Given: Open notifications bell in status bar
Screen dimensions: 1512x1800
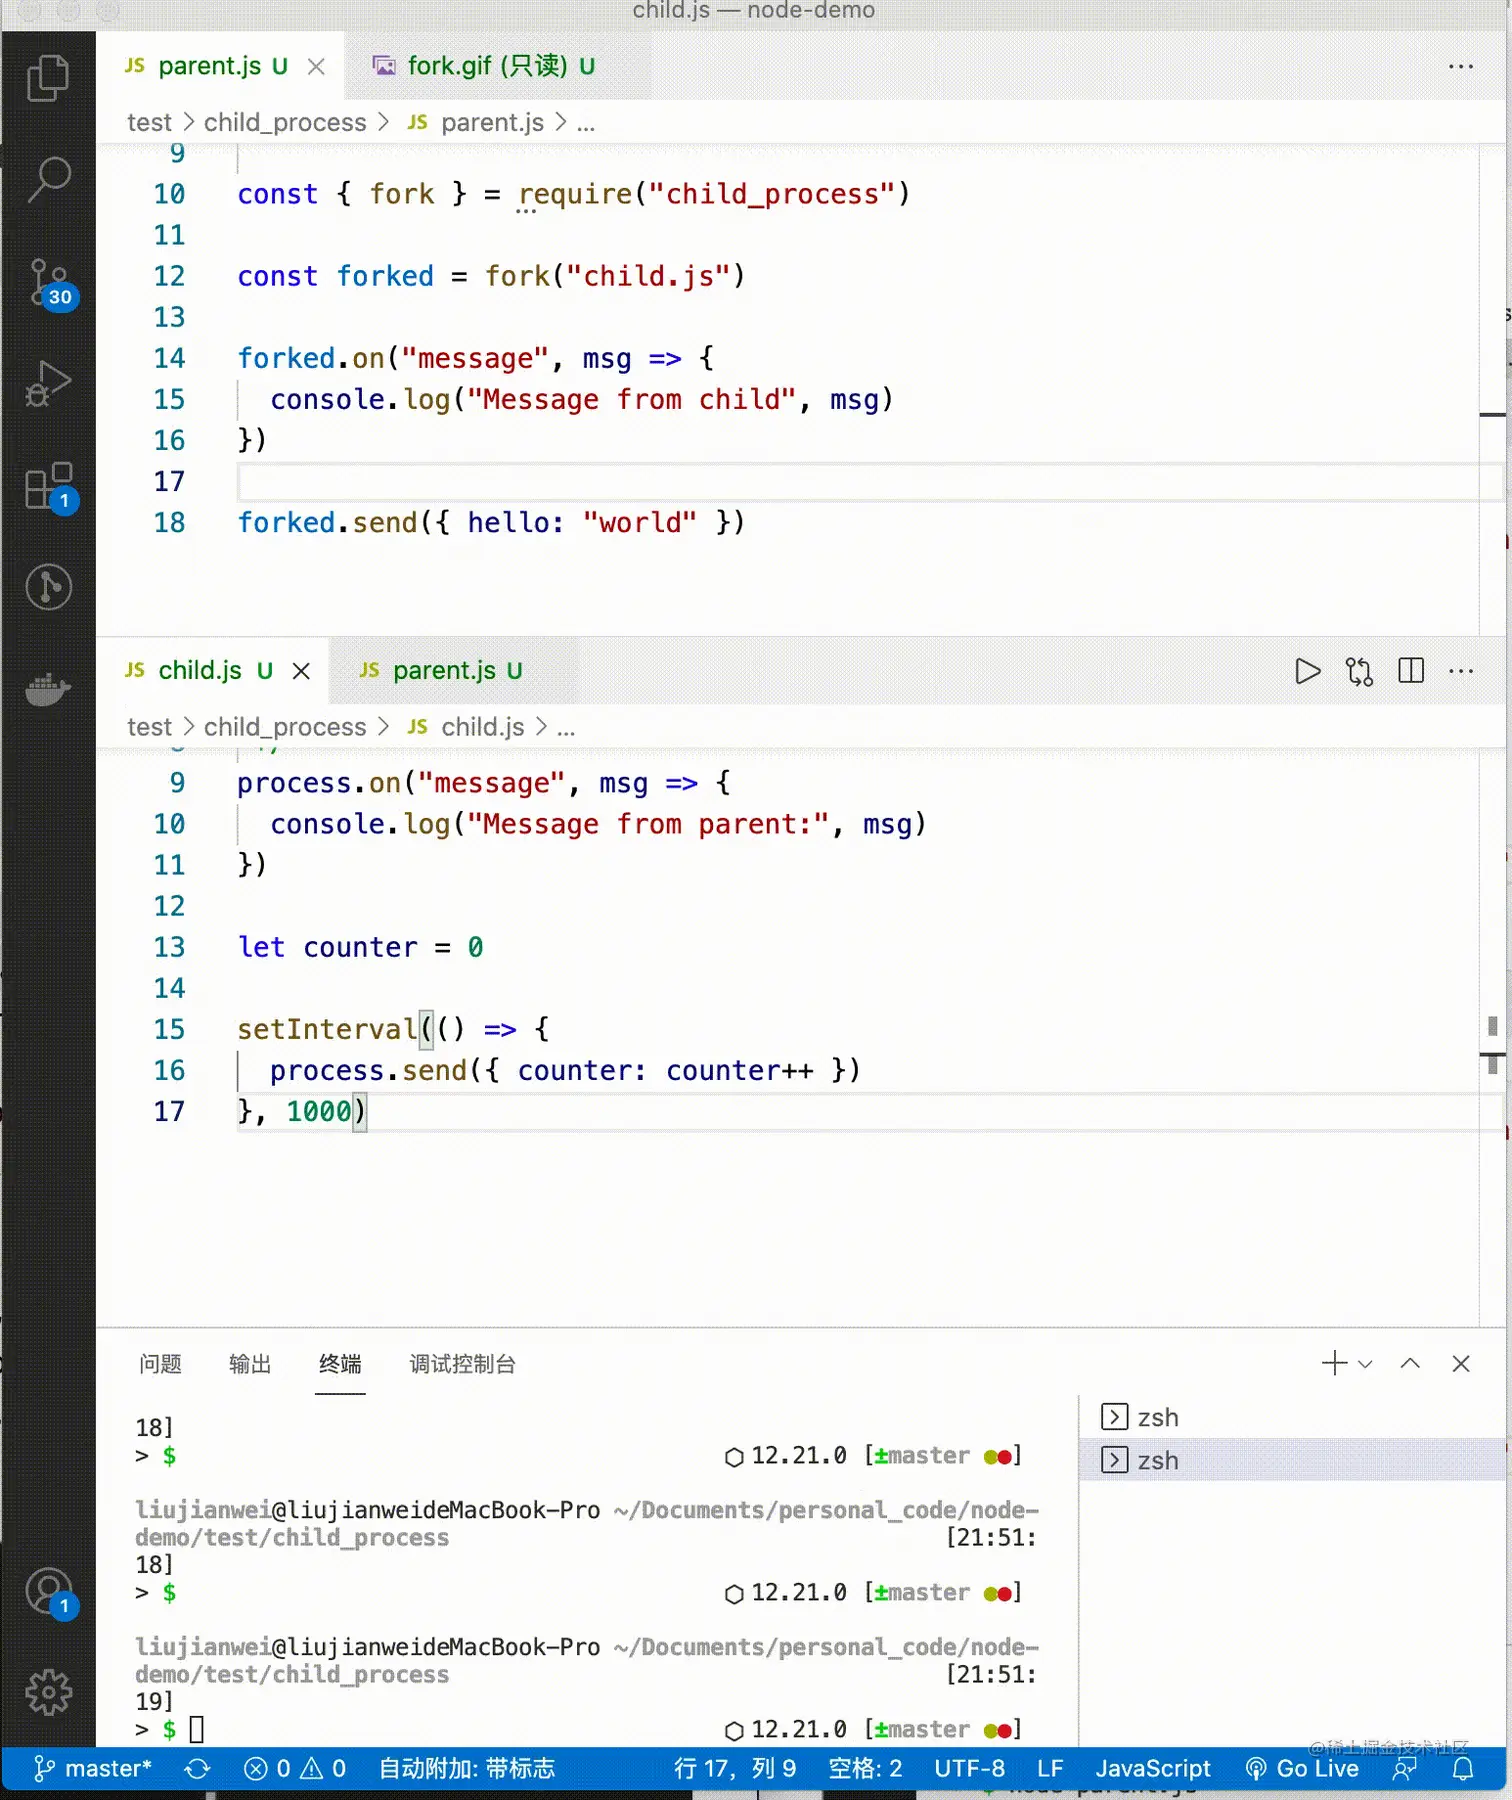Looking at the screenshot, I should [1463, 1769].
